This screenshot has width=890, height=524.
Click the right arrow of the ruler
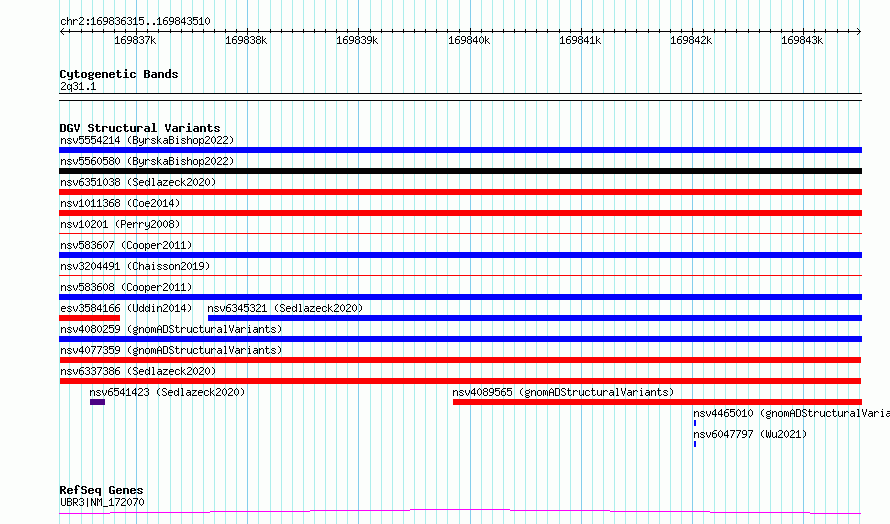click(859, 31)
